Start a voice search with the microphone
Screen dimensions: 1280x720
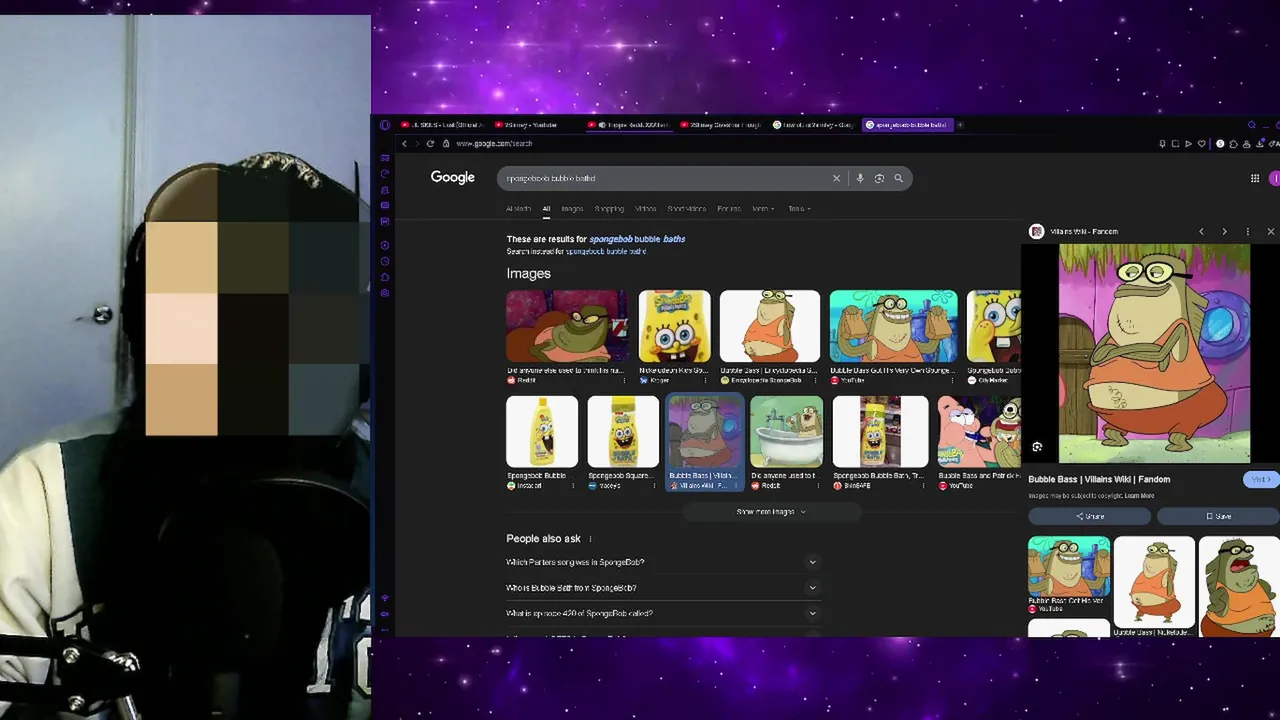click(x=859, y=178)
